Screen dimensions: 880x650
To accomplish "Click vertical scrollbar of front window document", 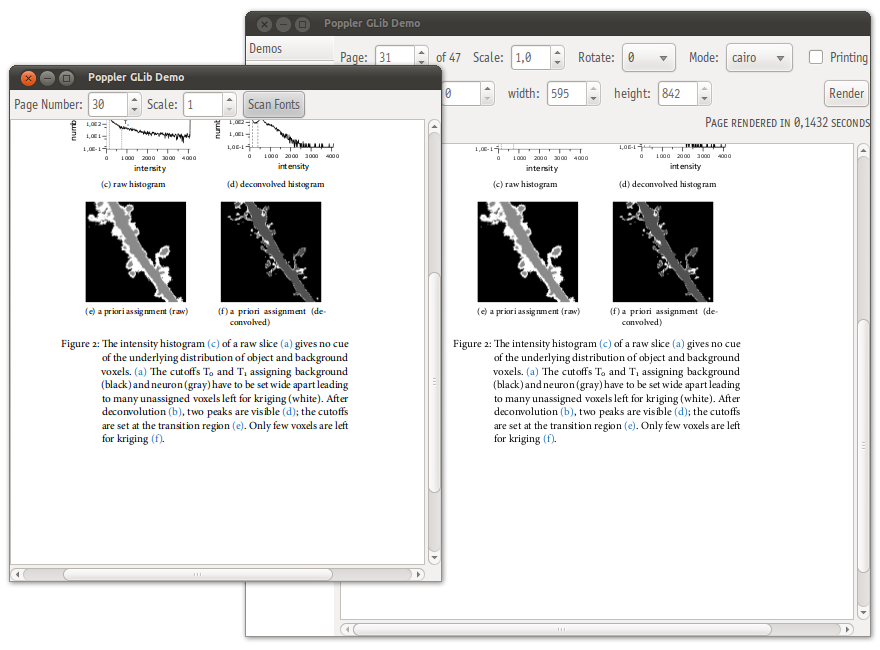I will [x=433, y=380].
